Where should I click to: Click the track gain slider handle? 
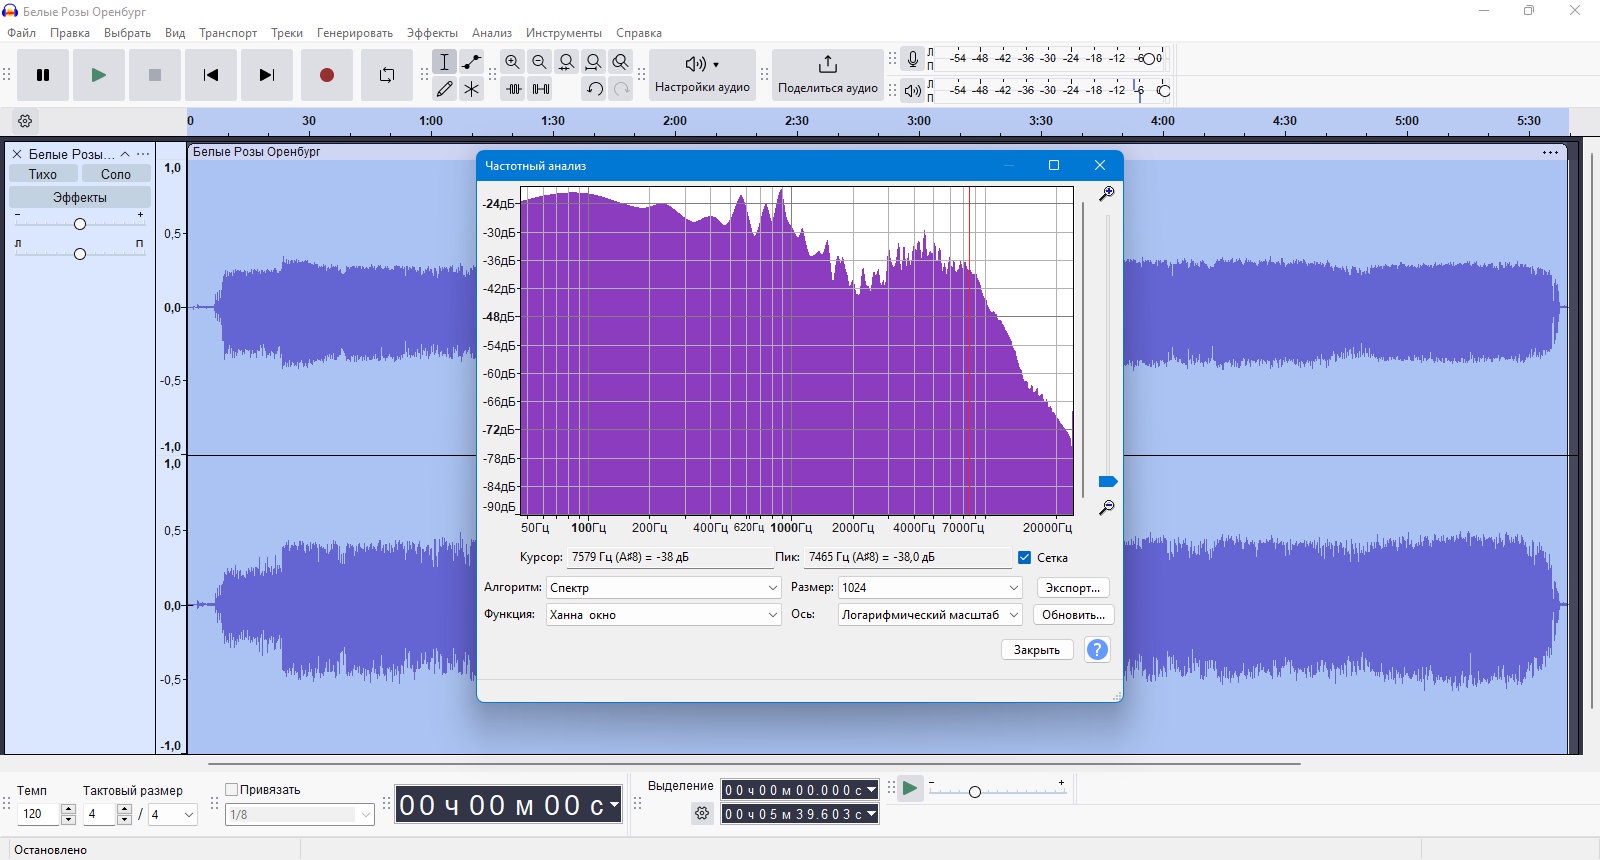point(80,224)
